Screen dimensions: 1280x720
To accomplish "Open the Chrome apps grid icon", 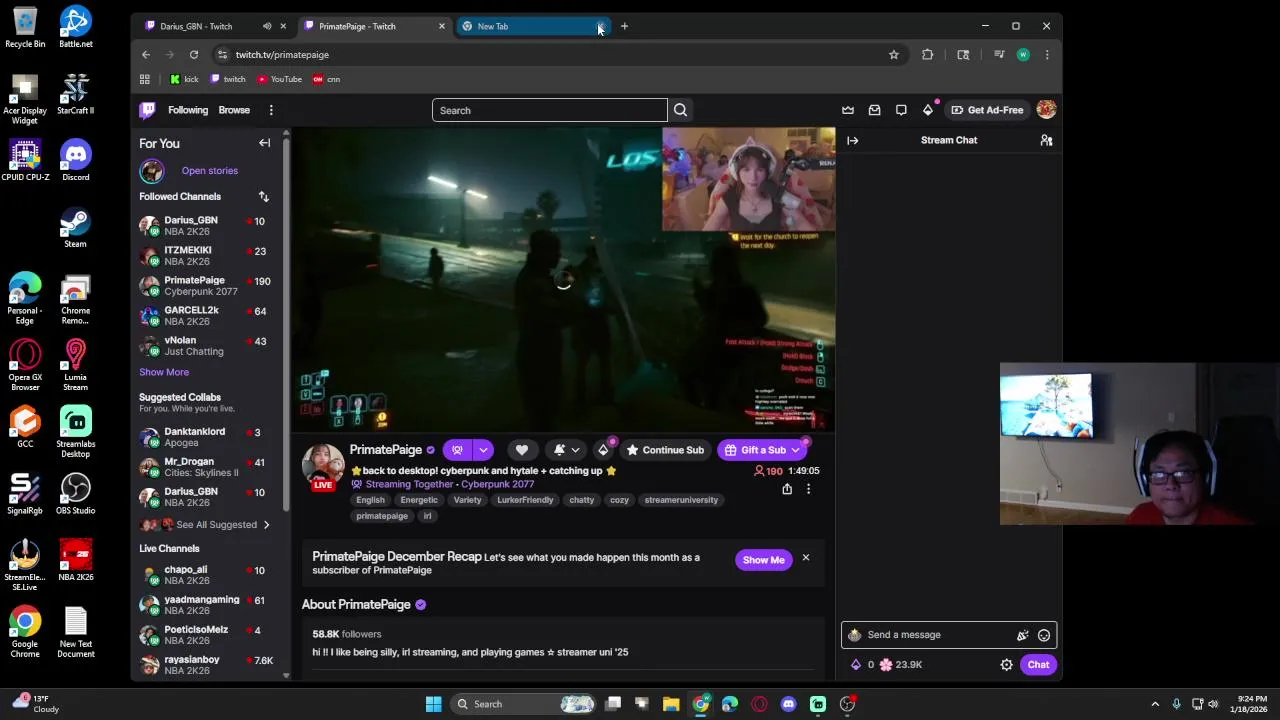I will (x=145, y=79).
